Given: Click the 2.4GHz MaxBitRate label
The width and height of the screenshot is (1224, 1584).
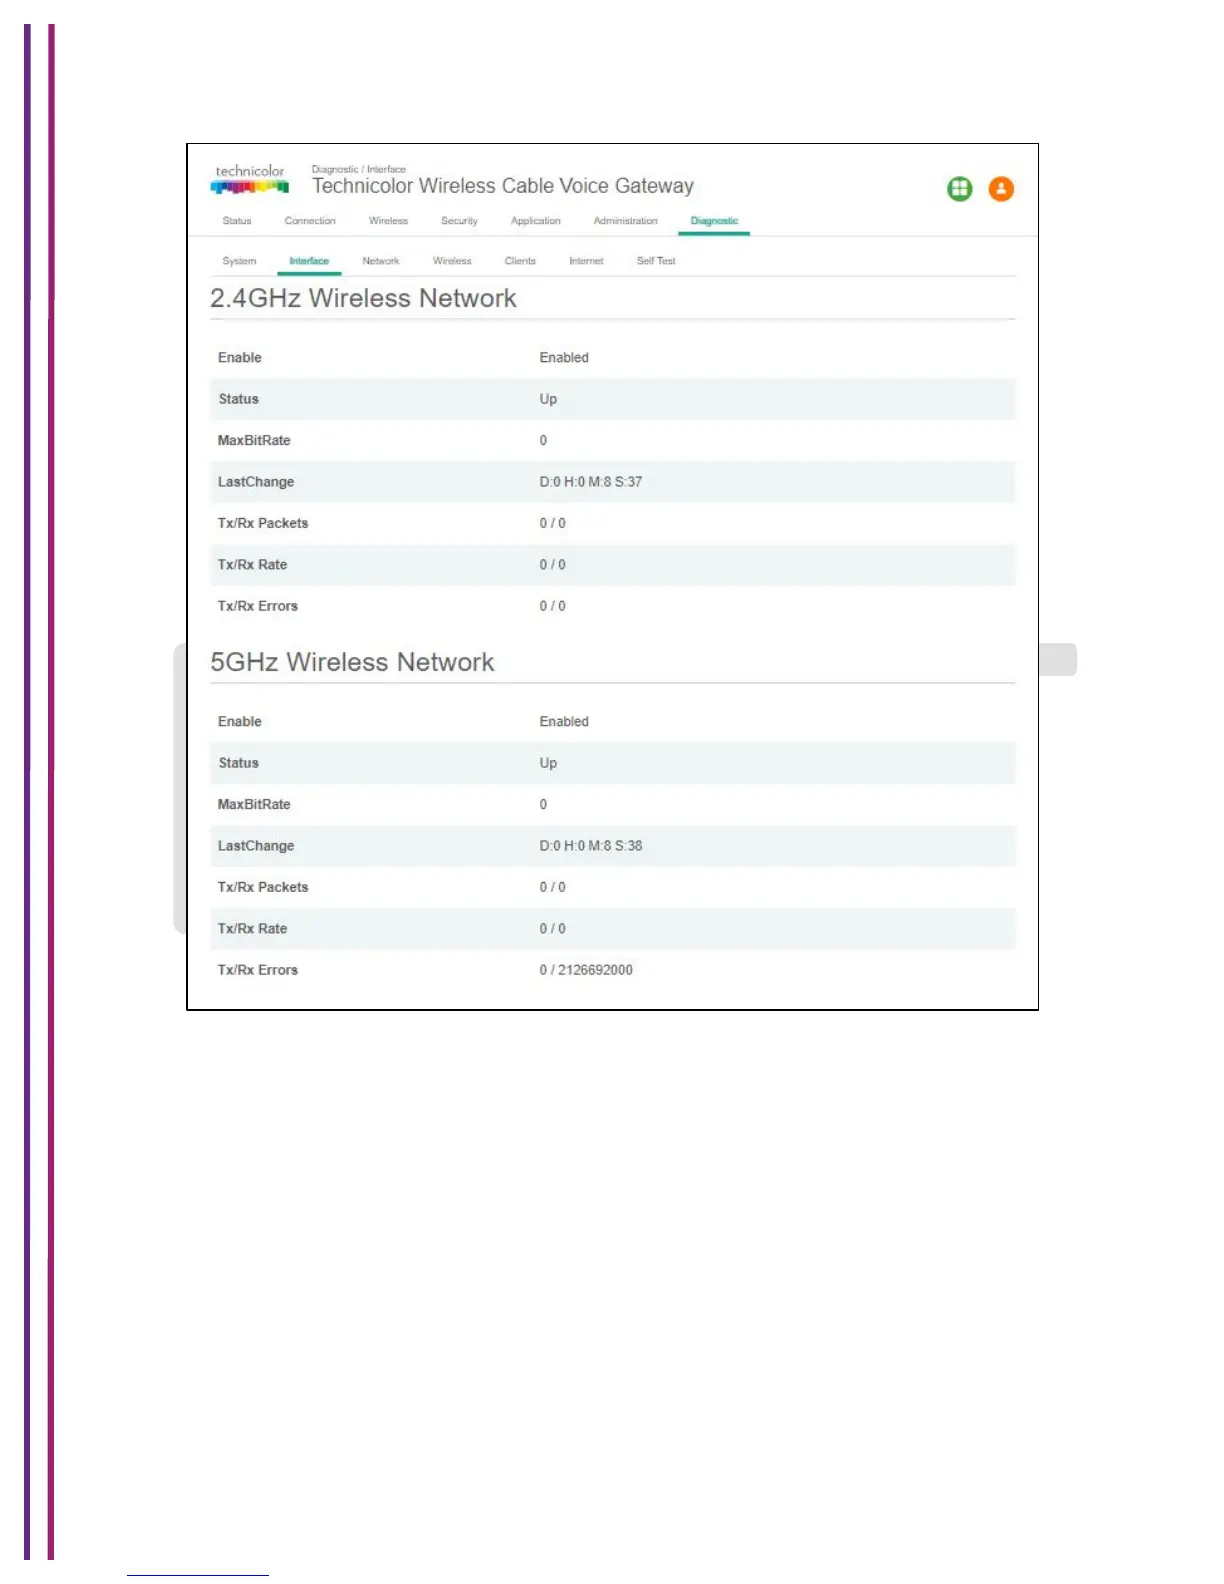Looking at the screenshot, I should click(254, 441).
